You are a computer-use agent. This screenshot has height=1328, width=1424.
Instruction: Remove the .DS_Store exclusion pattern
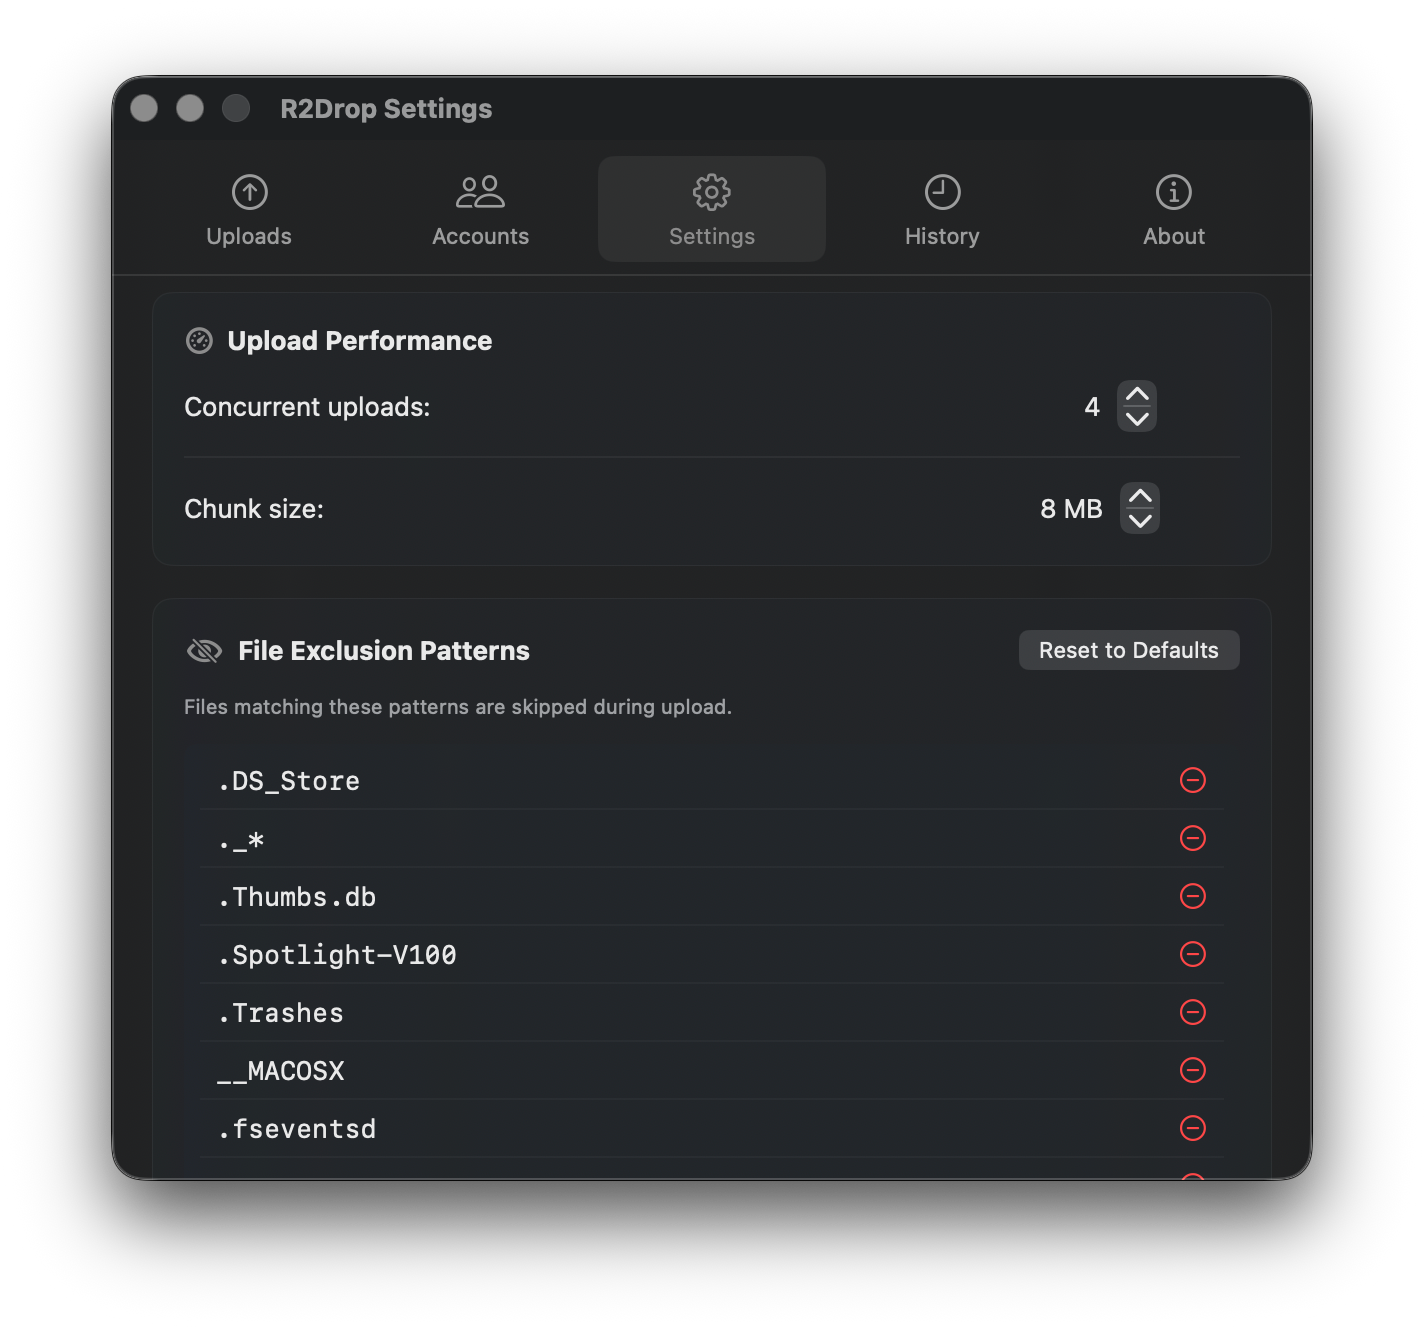[x=1193, y=781]
